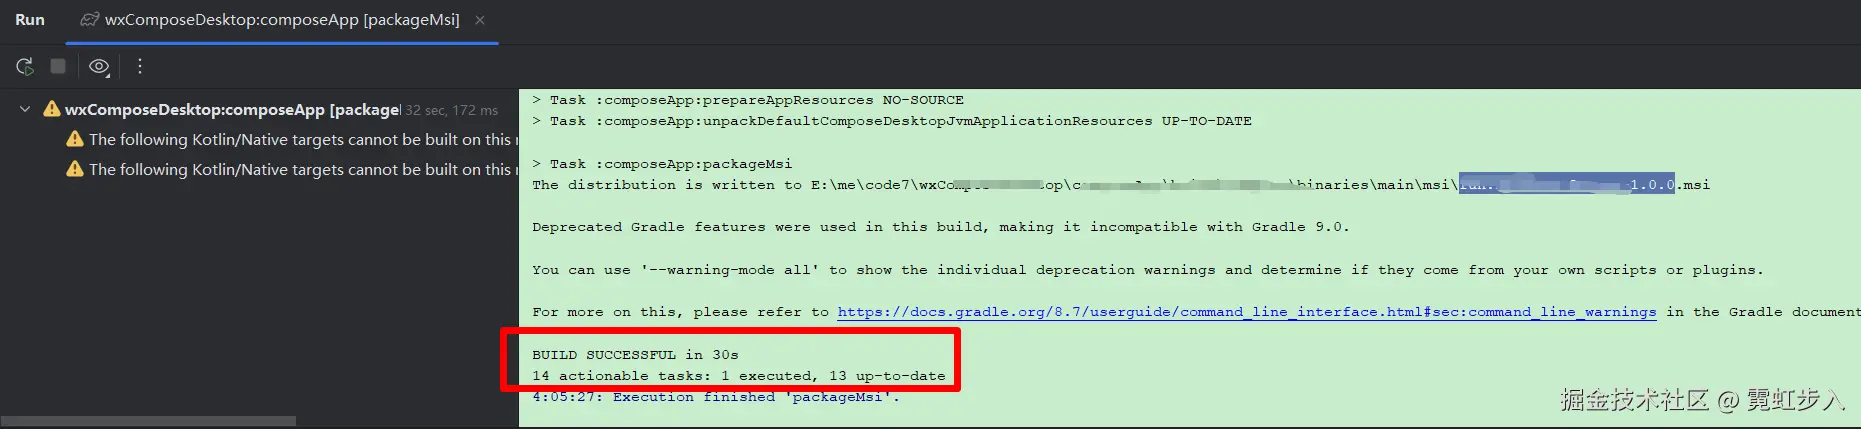Click the warning icon on the root build node
1861x429 pixels.
pyautogui.click(x=51, y=109)
